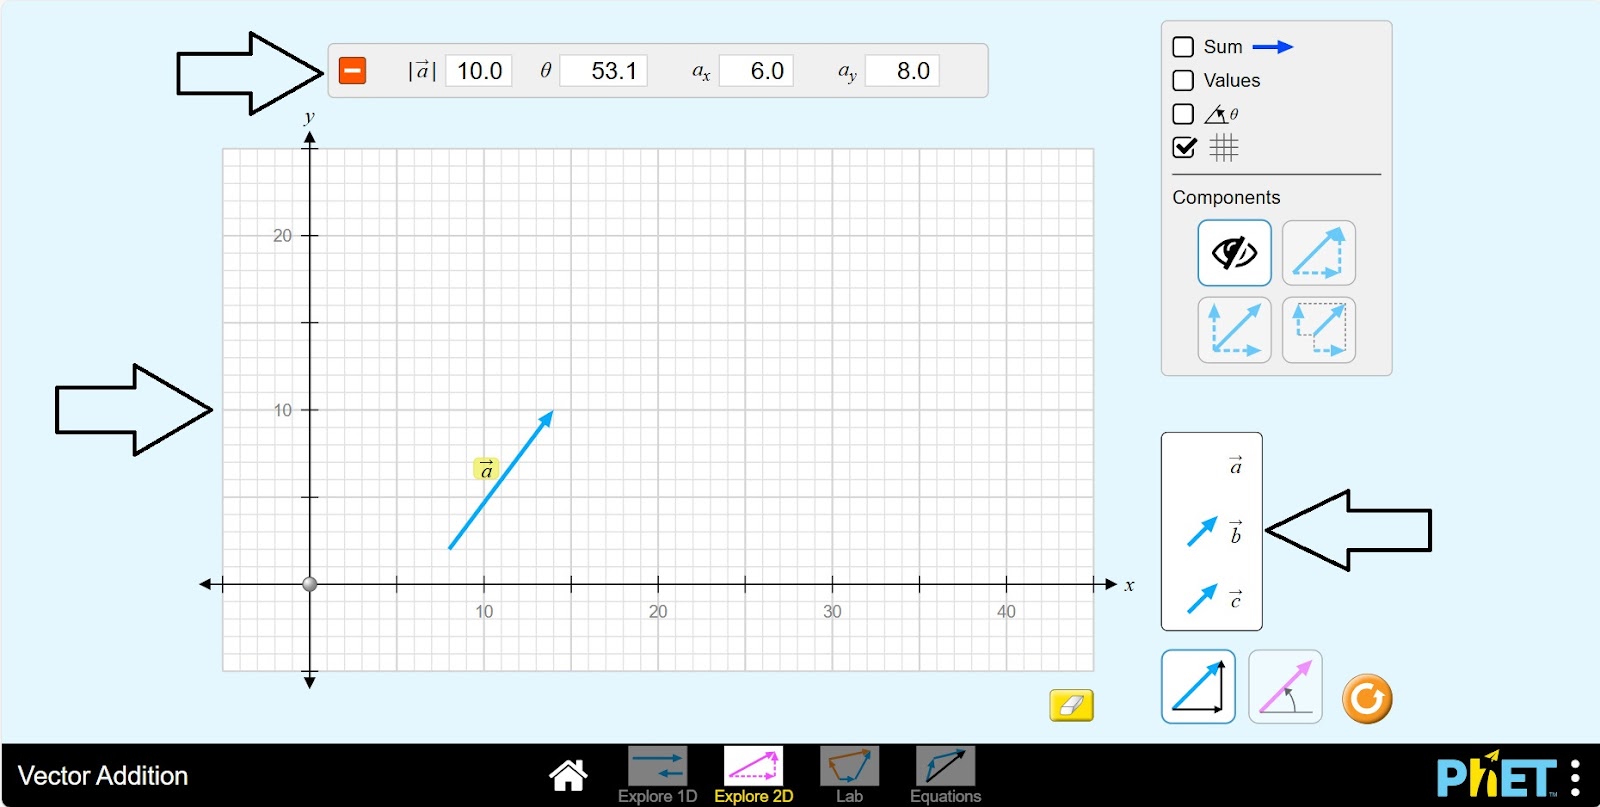Go to the PhET home screen

pos(568,775)
